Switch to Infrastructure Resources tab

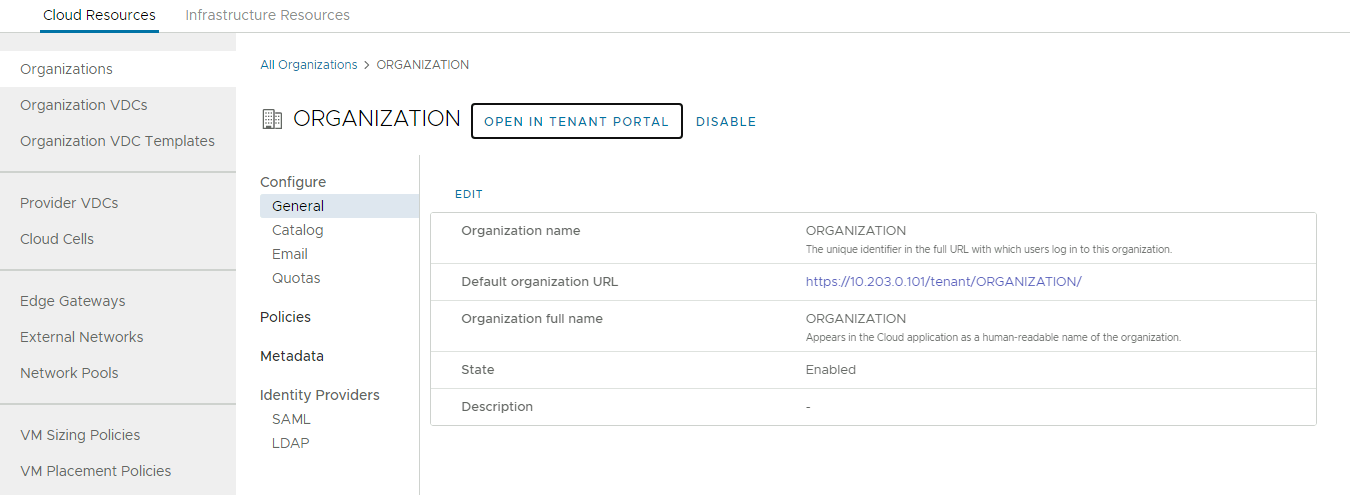coord(267,15)
